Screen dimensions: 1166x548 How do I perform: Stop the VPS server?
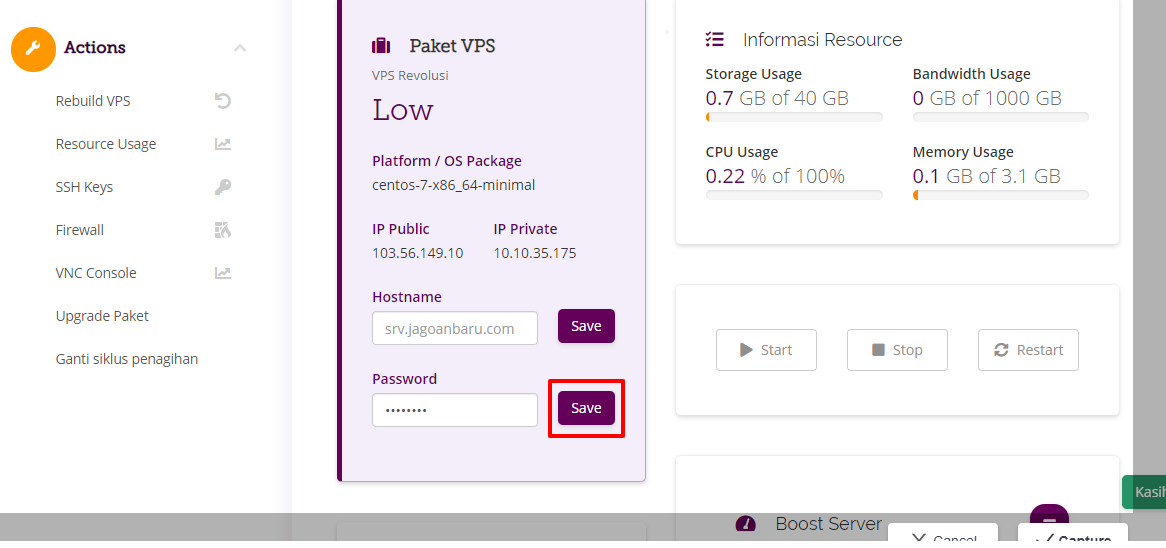pos(897,349)
